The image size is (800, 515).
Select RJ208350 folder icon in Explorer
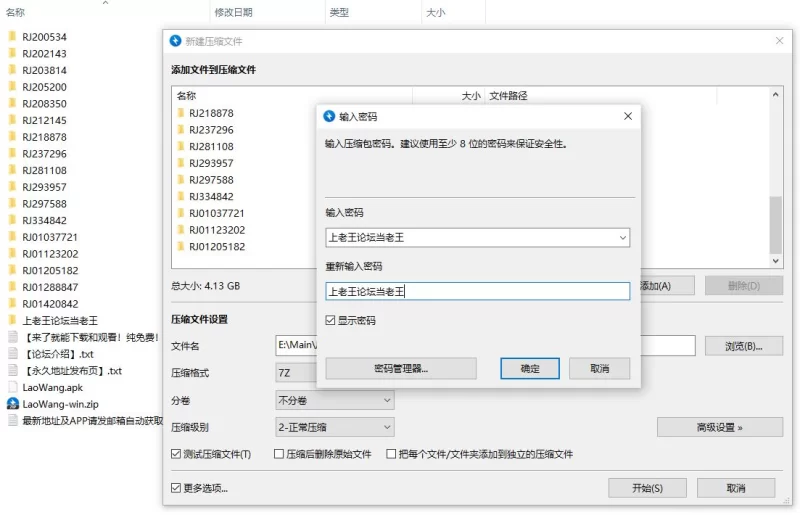coord(12,103)
